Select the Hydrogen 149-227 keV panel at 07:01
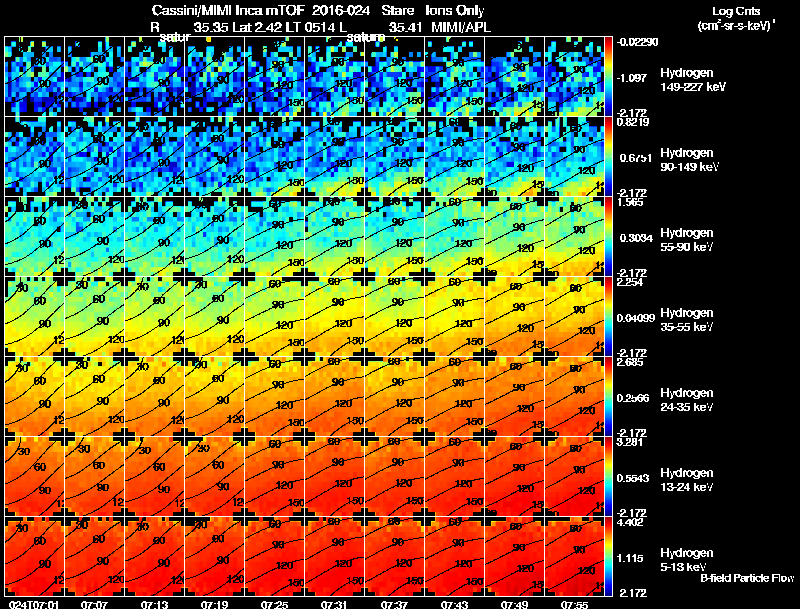This screenshot has height=609, width=800. tap(34, 77)
